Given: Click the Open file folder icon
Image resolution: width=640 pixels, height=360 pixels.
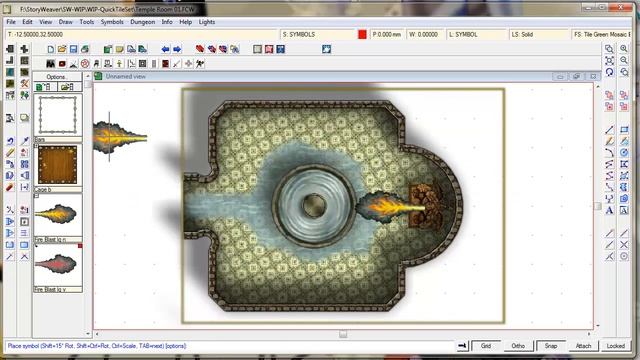Looking at the screenshot, I should pos(62,49).
